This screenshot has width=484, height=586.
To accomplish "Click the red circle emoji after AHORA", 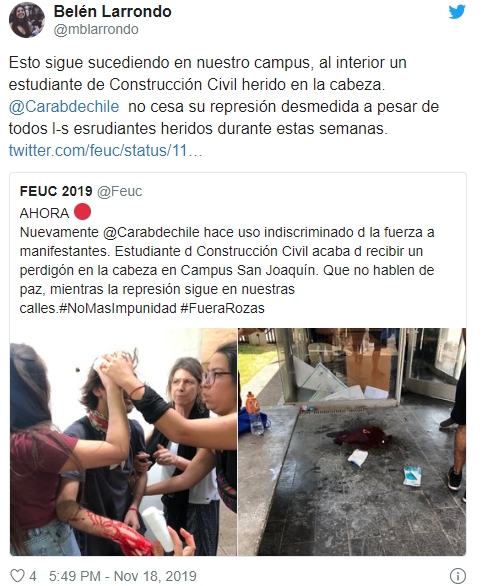I will [82, 212].
